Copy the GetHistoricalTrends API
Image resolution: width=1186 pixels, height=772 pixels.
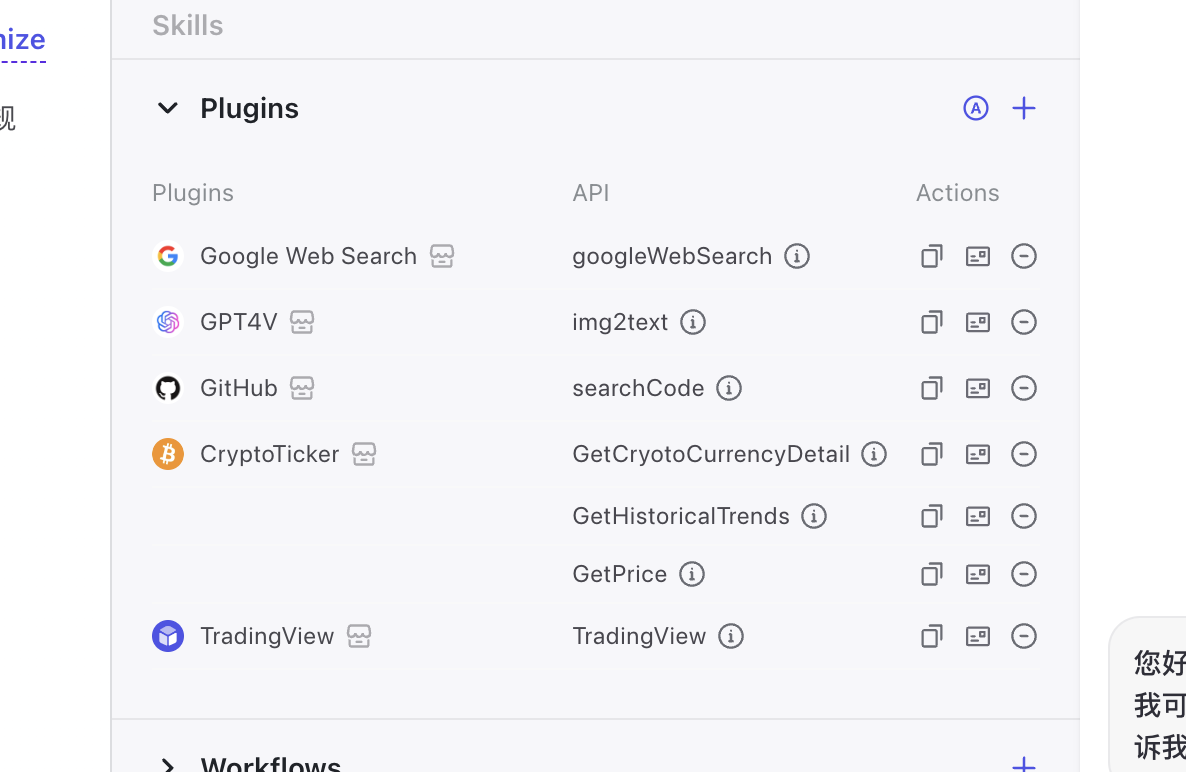point(931,516)
